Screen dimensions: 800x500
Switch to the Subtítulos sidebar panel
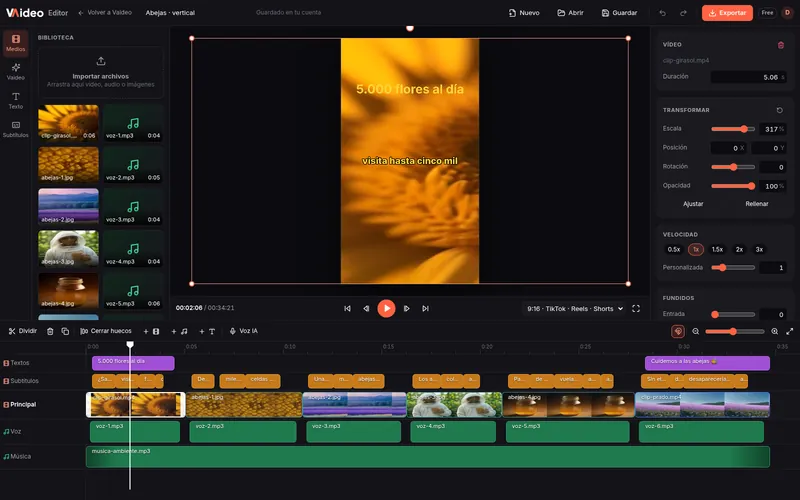point(15,129)
